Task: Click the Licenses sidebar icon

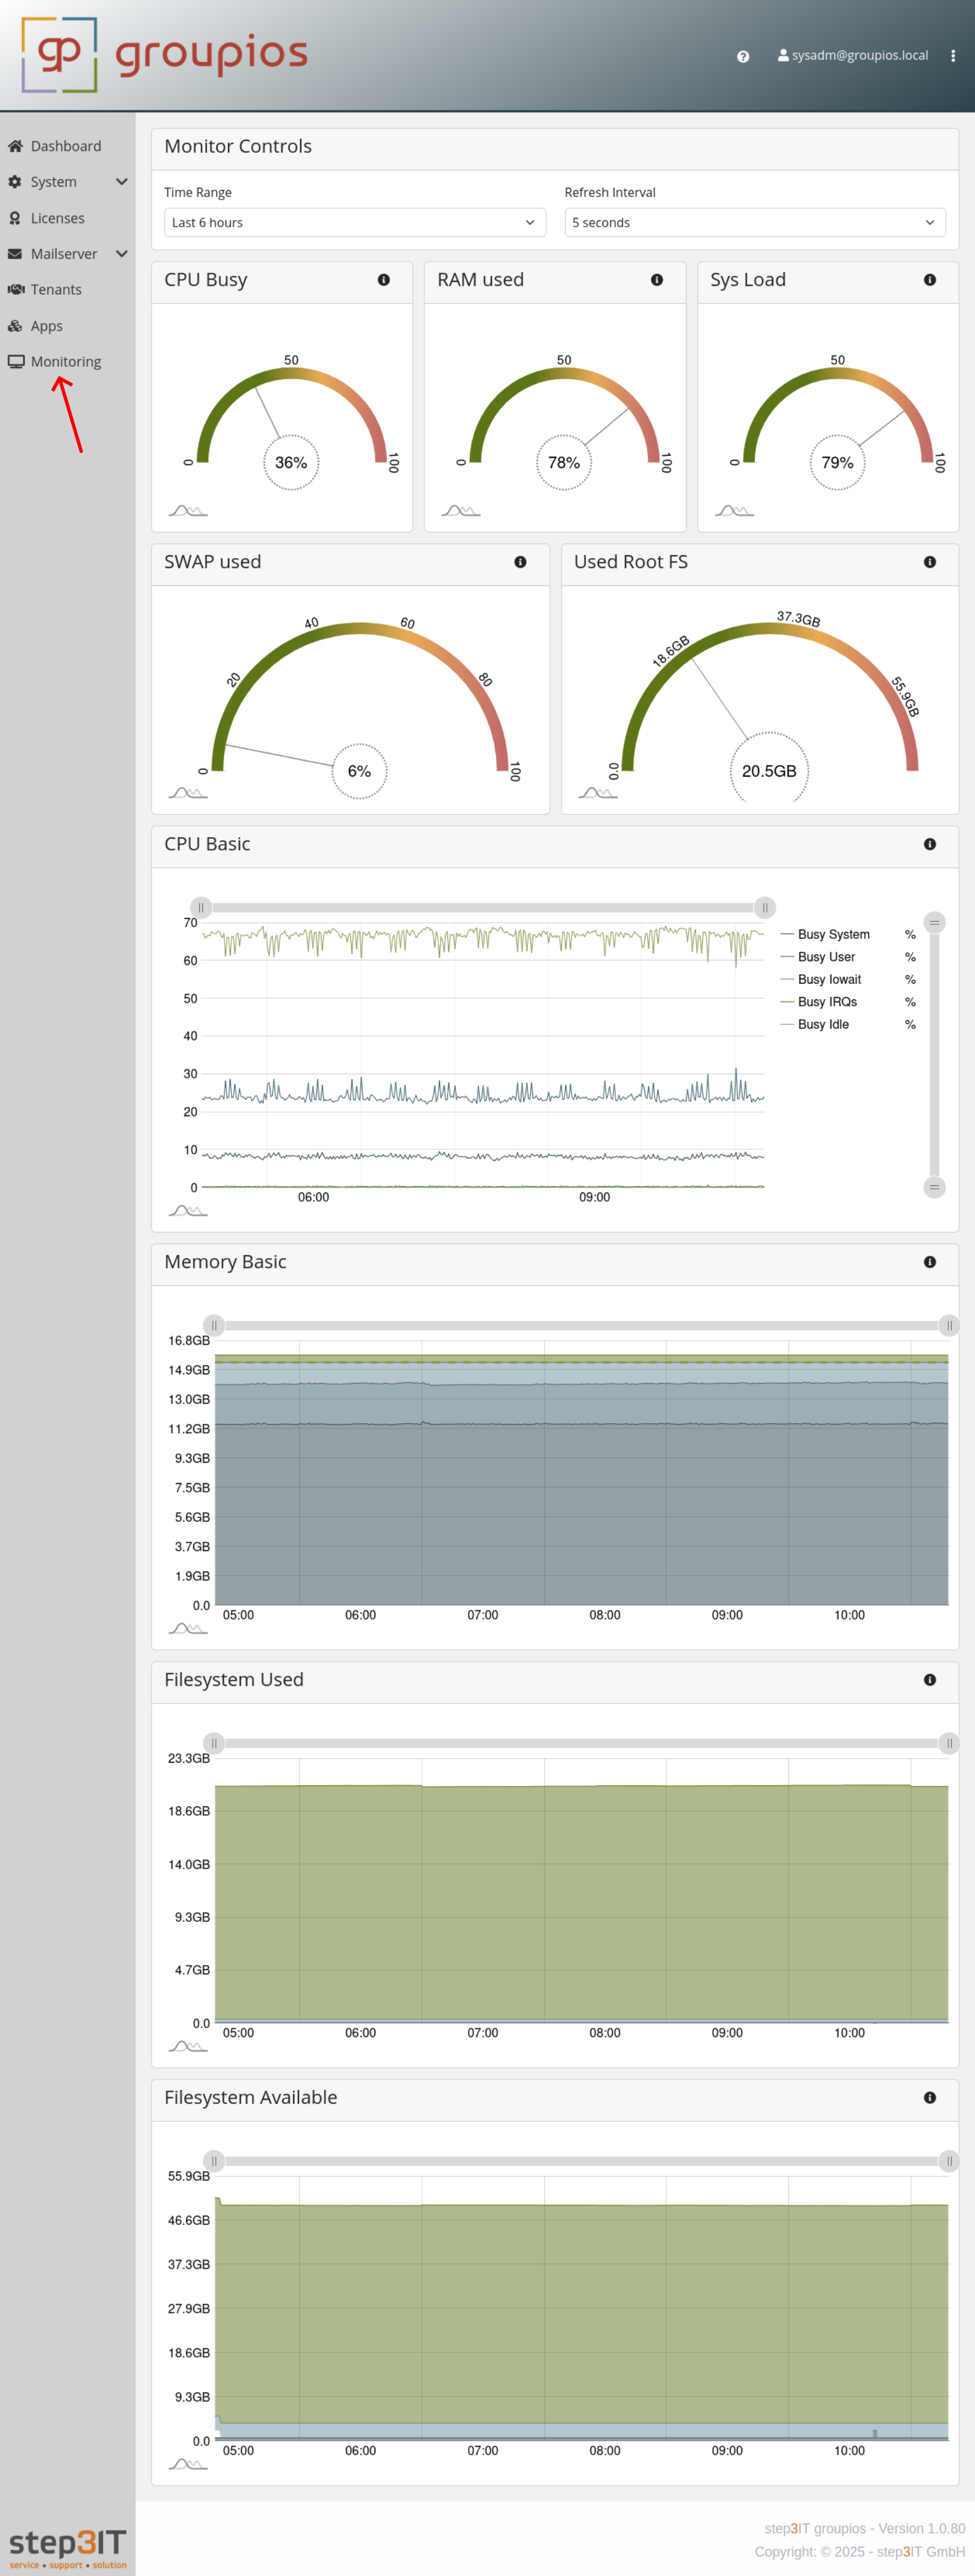Action: [15, 217]
